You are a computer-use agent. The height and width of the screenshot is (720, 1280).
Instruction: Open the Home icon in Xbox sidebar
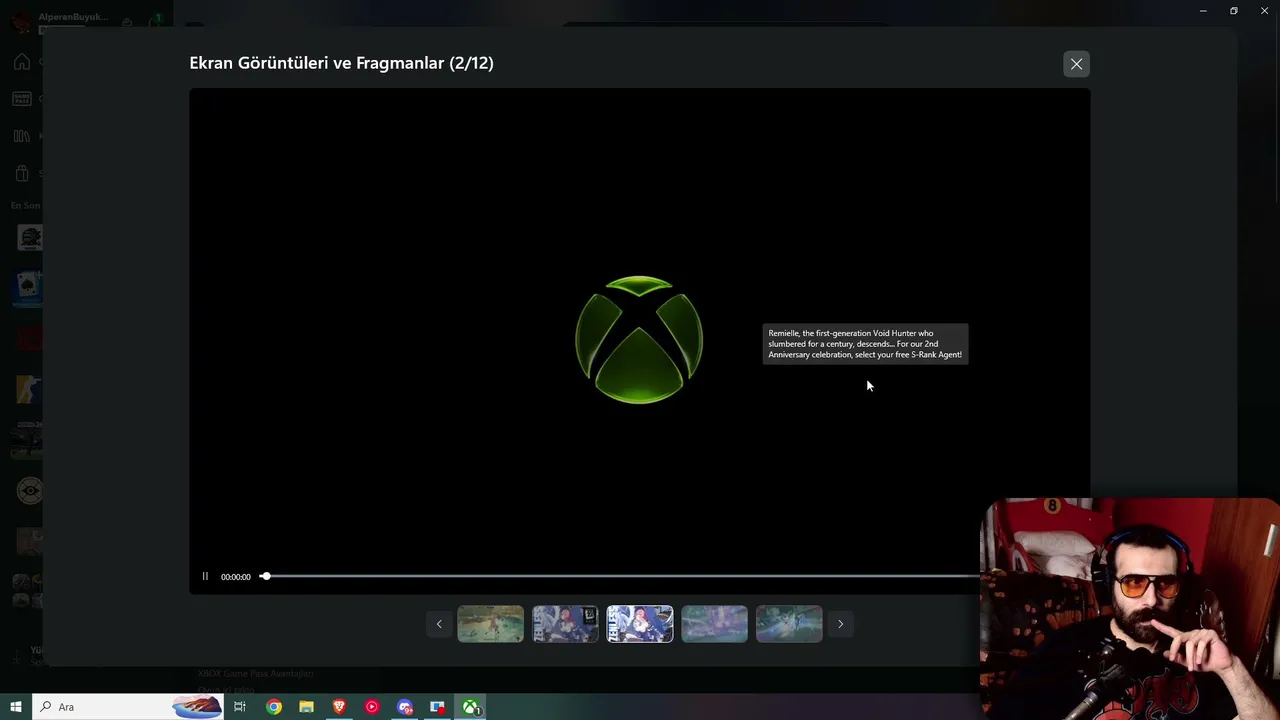[22, 62]
